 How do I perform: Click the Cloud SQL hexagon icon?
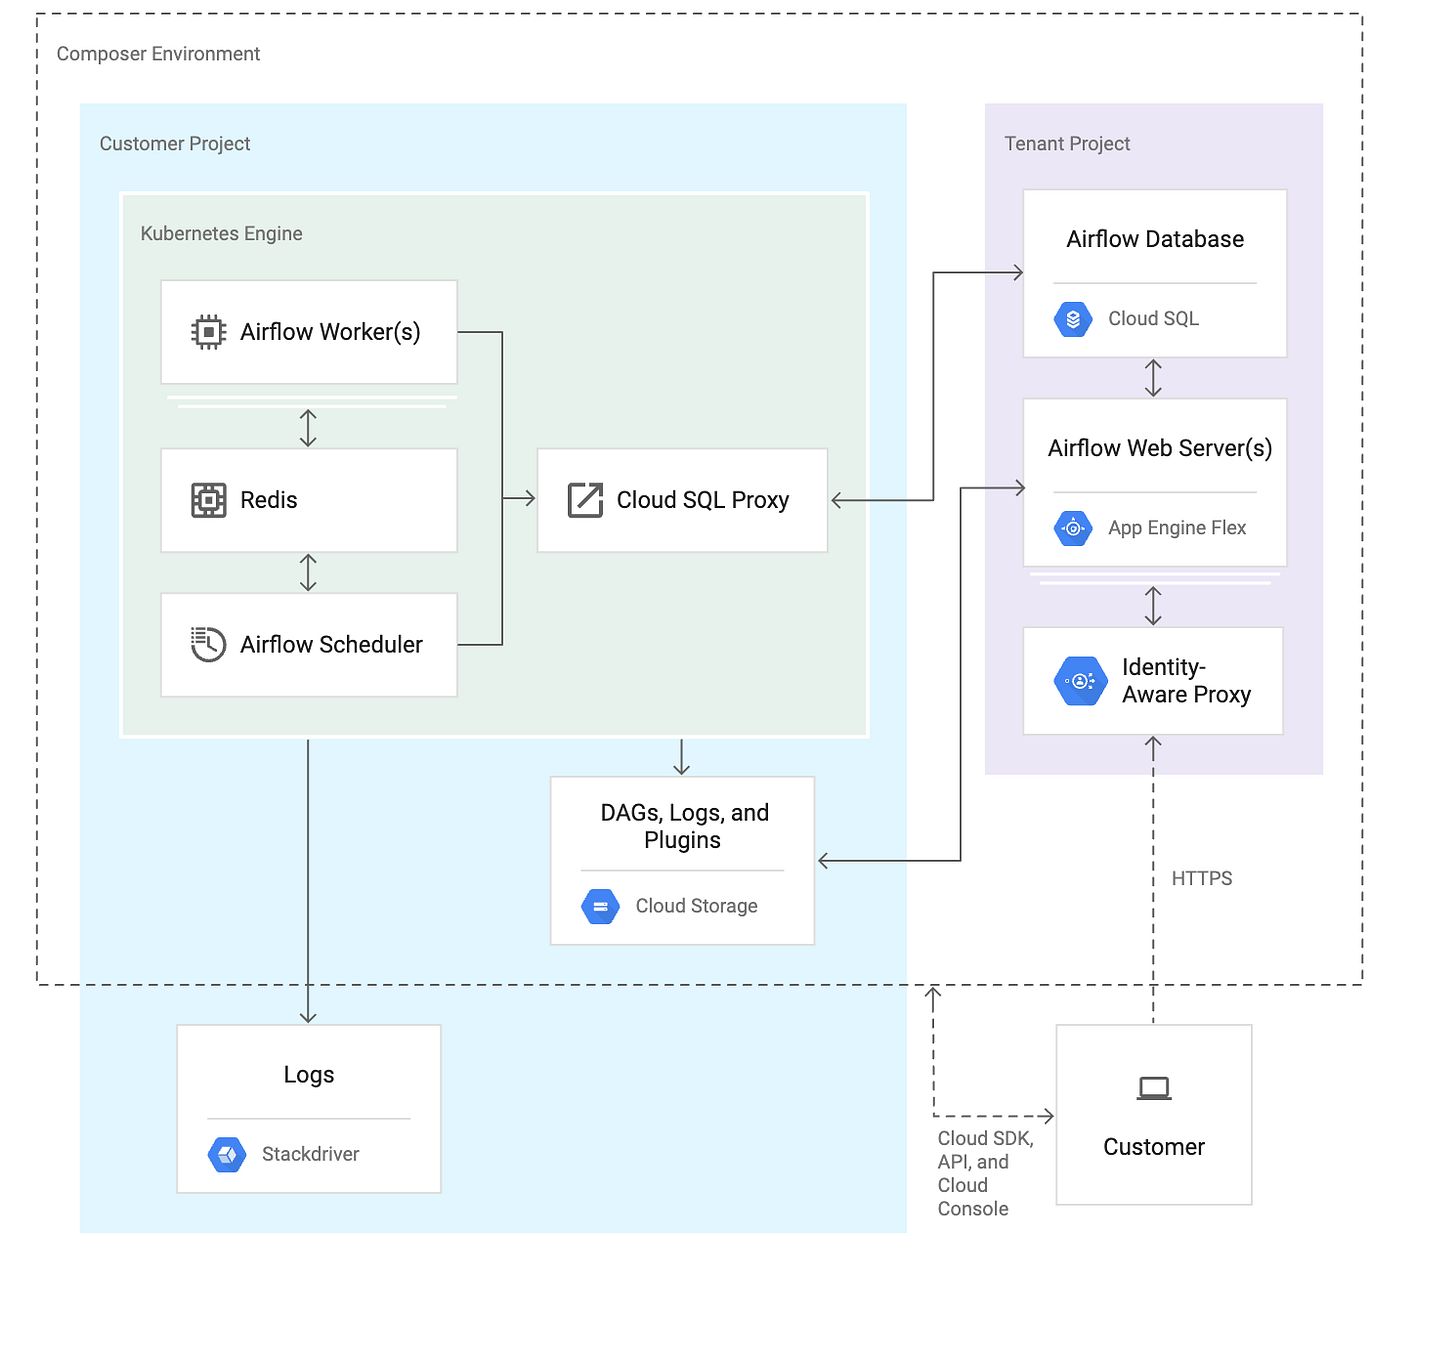point(1073,319)
